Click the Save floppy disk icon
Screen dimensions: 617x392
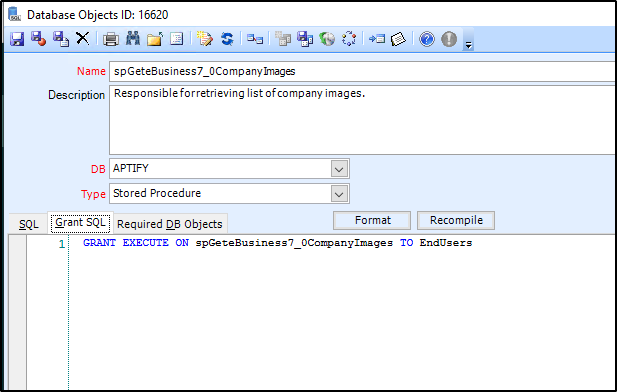[17, 39]
